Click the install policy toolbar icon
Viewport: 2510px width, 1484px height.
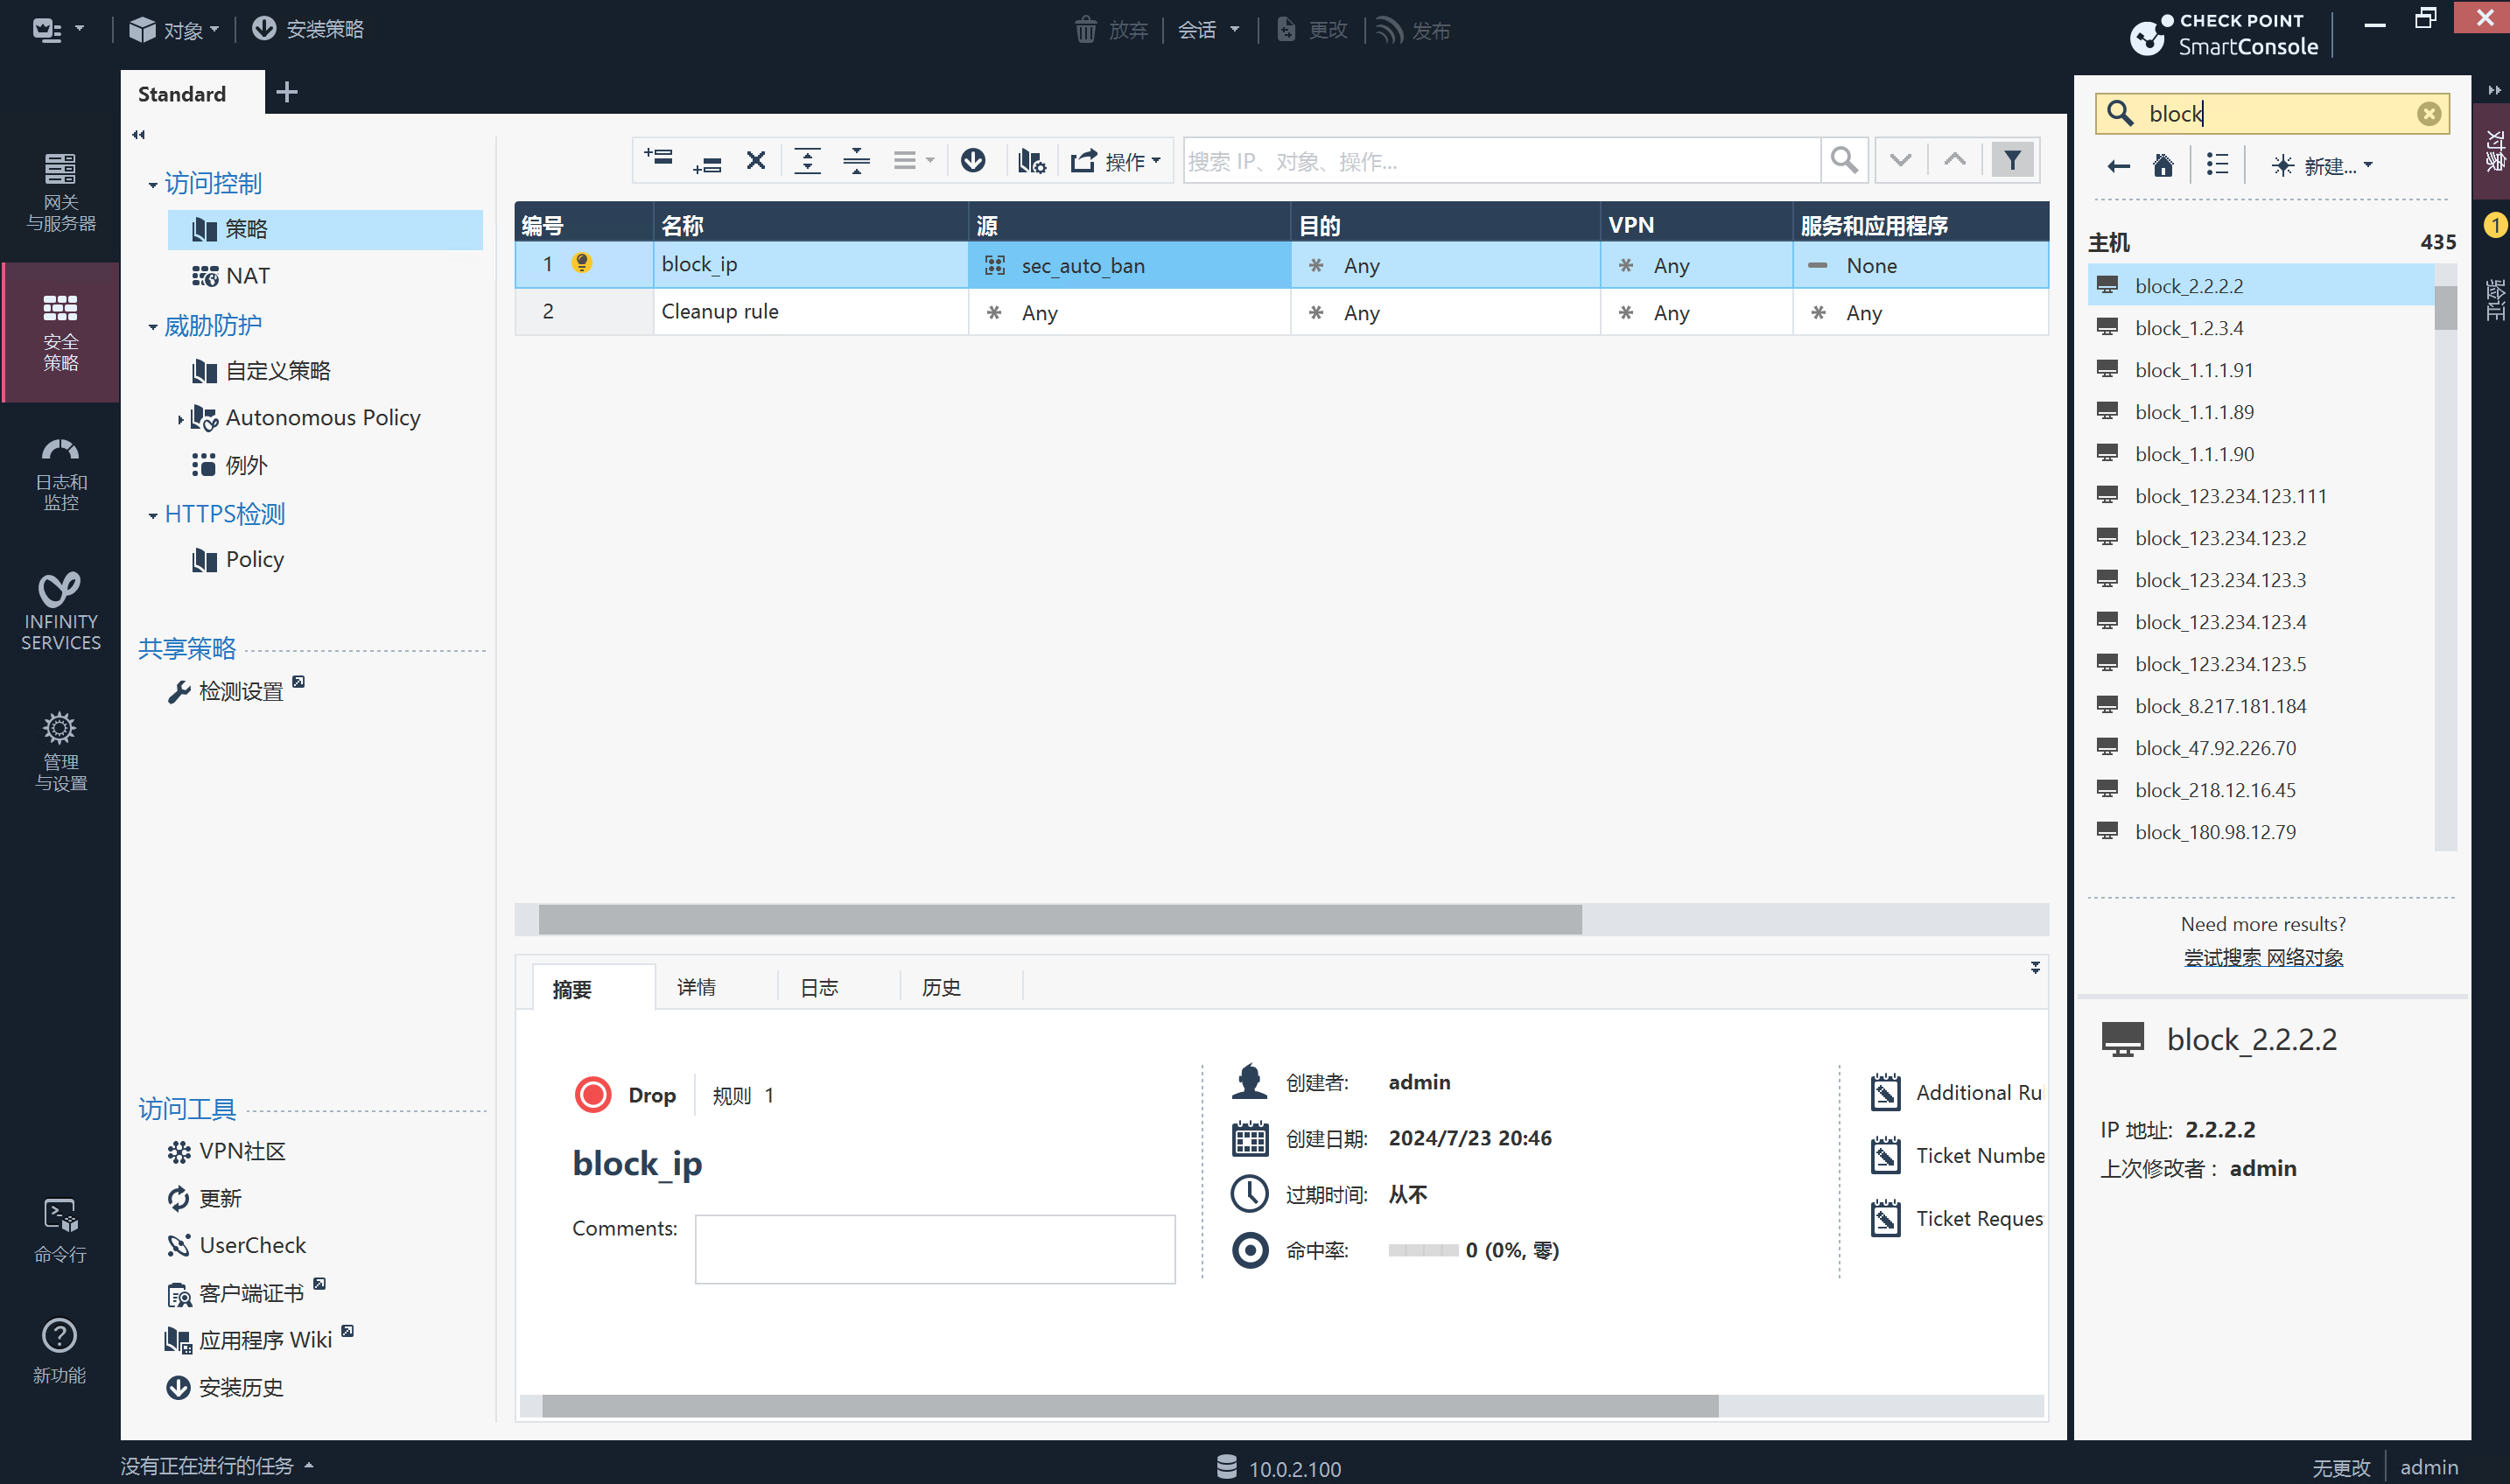coord(973,160)
